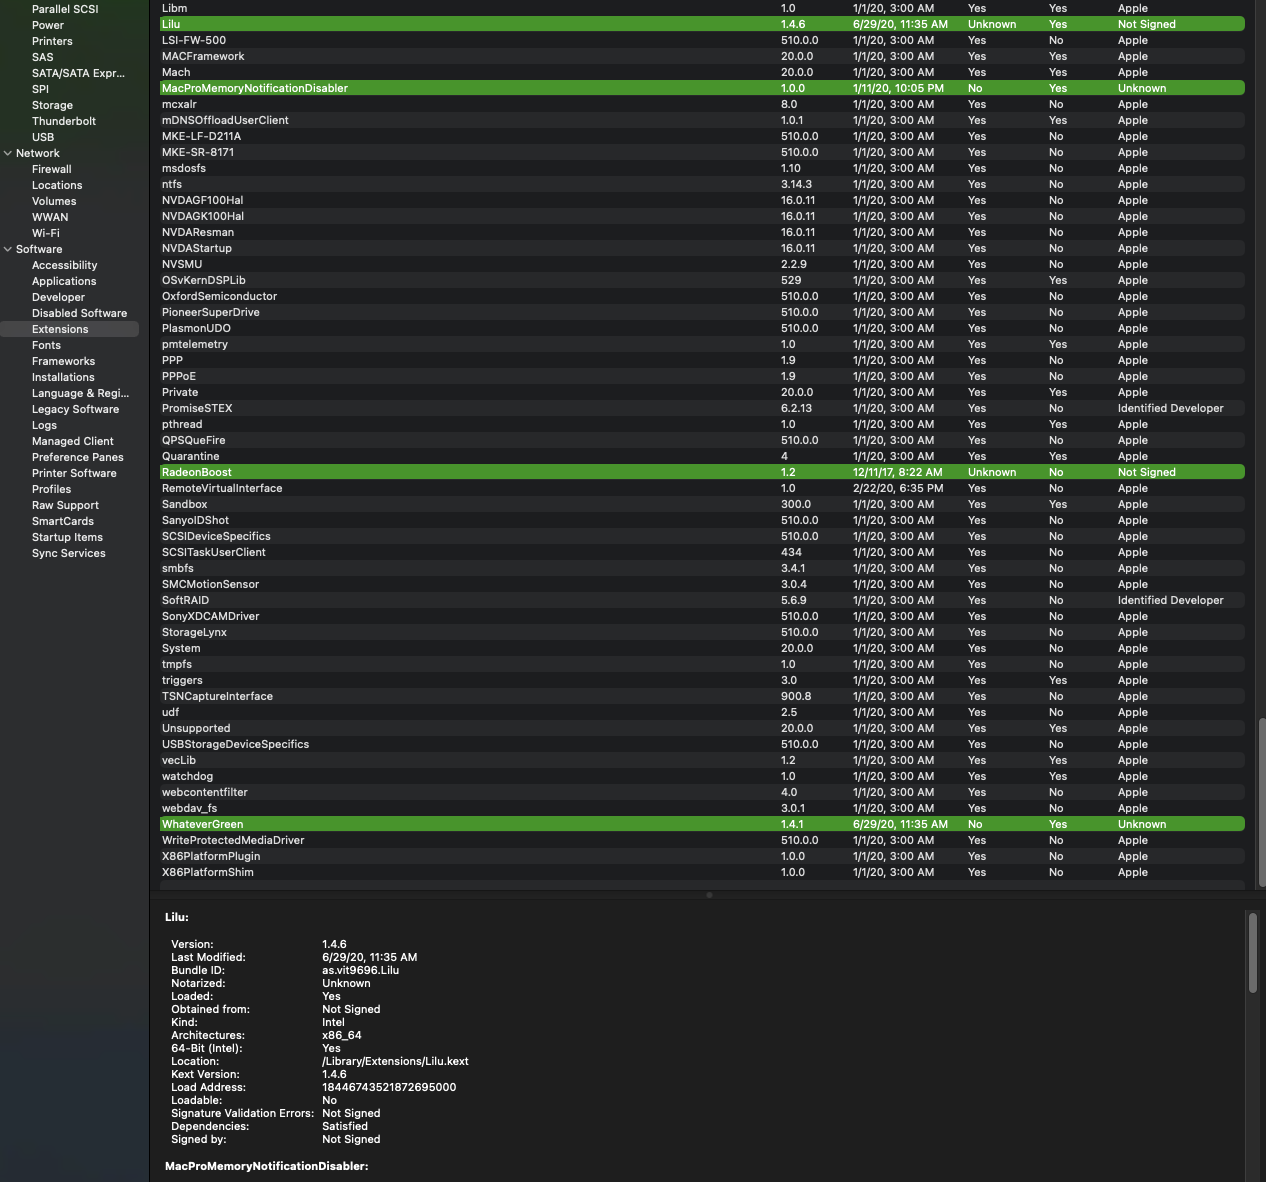Screen dimensions: 1266x1182
Task: Select Firewall in the sidebar
Action: point(51,169)
